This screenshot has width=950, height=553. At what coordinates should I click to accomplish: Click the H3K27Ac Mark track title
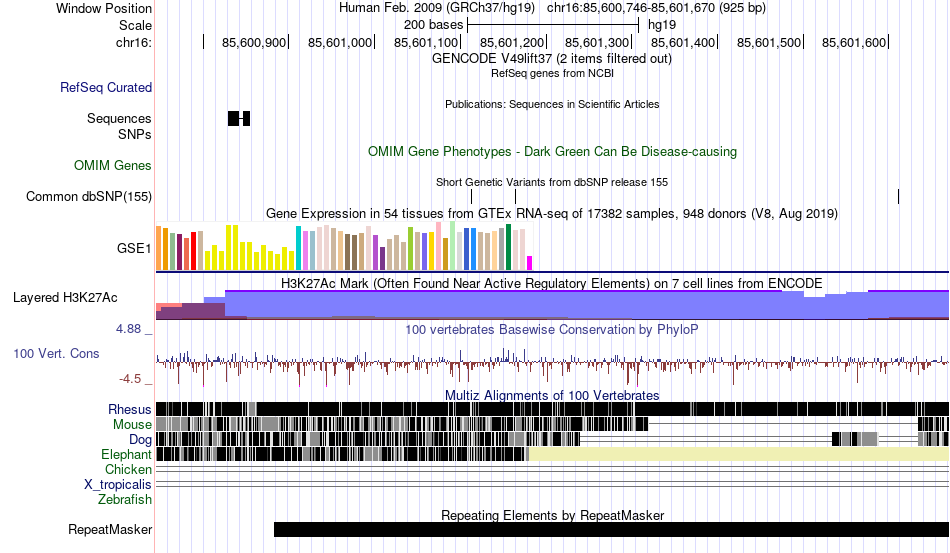tap(551, 283)
